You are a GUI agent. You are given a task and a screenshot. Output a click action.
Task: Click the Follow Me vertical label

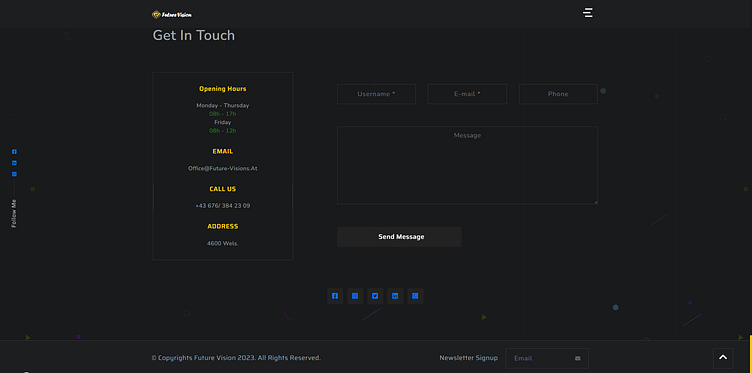[x=14, y=213]
